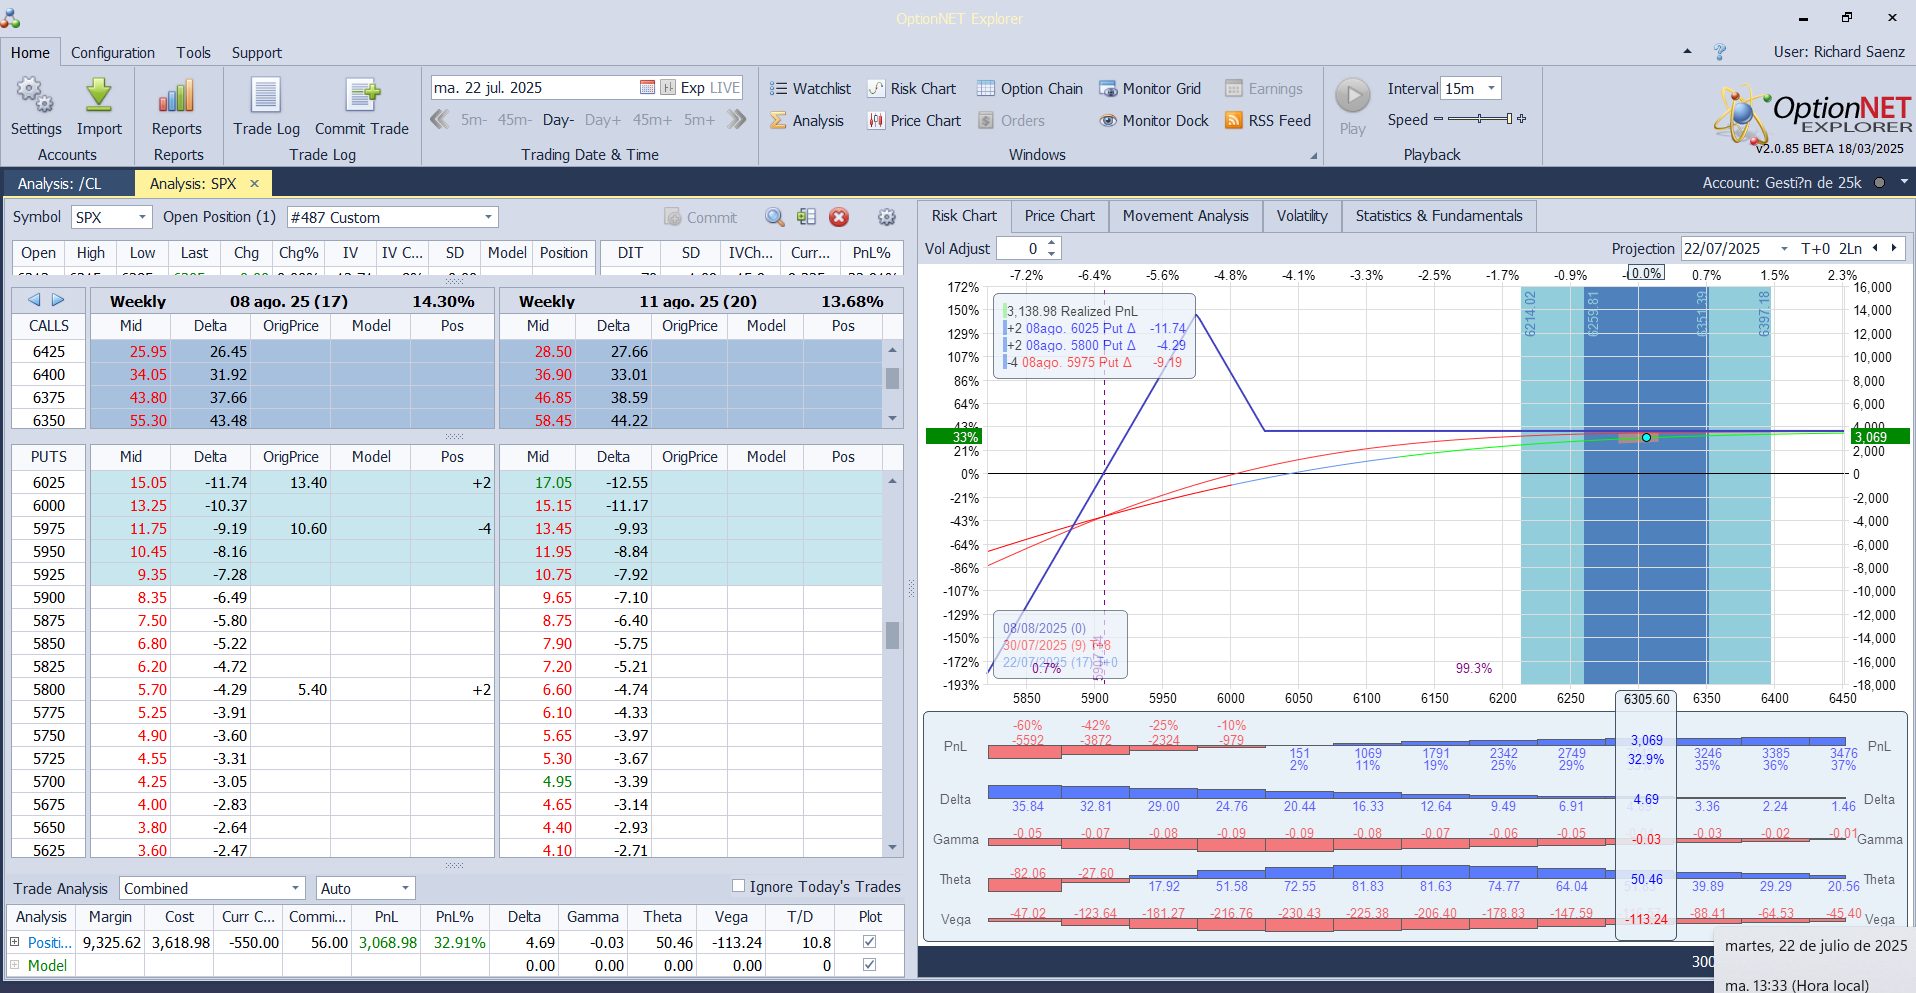Screen dimensions: 1916x993
Task: Open Price Chart from Windows group
Action: pos(914,121)
